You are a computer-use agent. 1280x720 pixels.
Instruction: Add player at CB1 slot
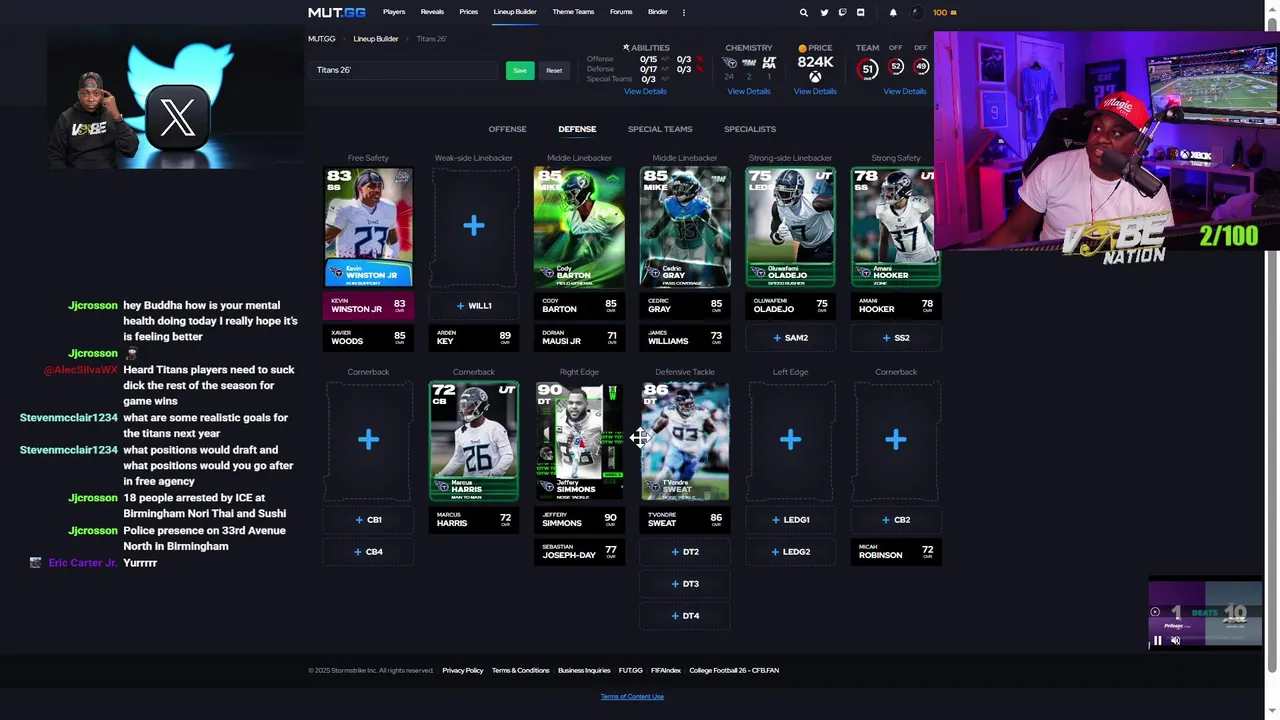tap(368, 520)
